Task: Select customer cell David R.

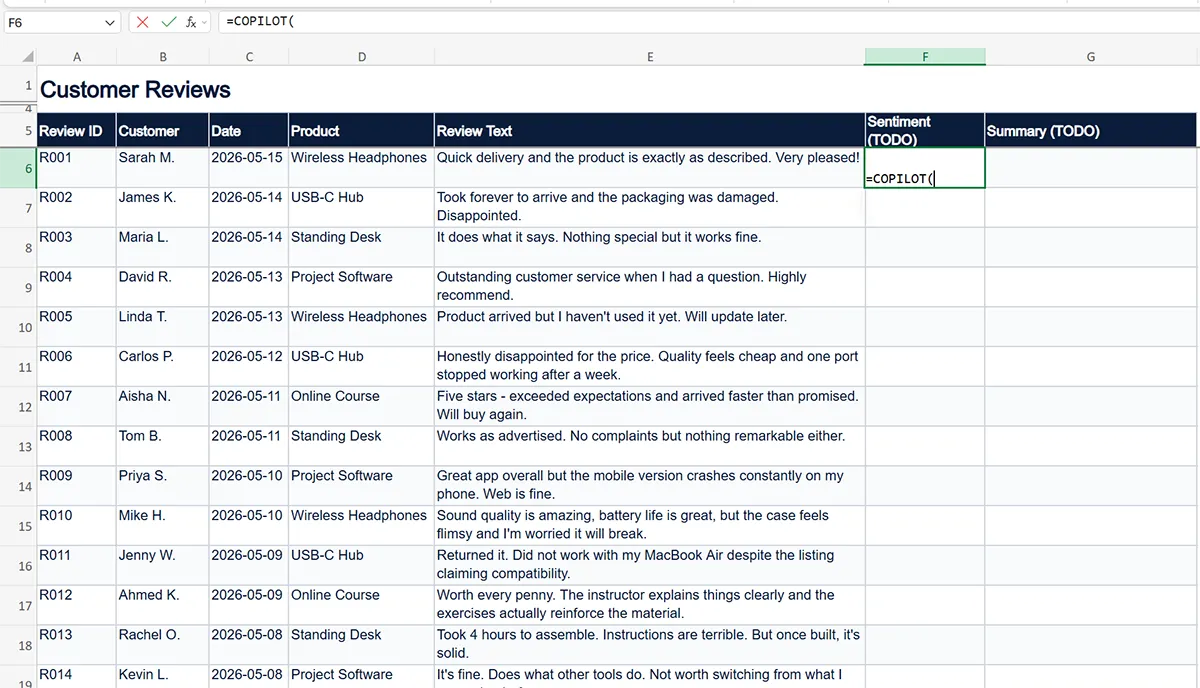Action: [163, 287]
